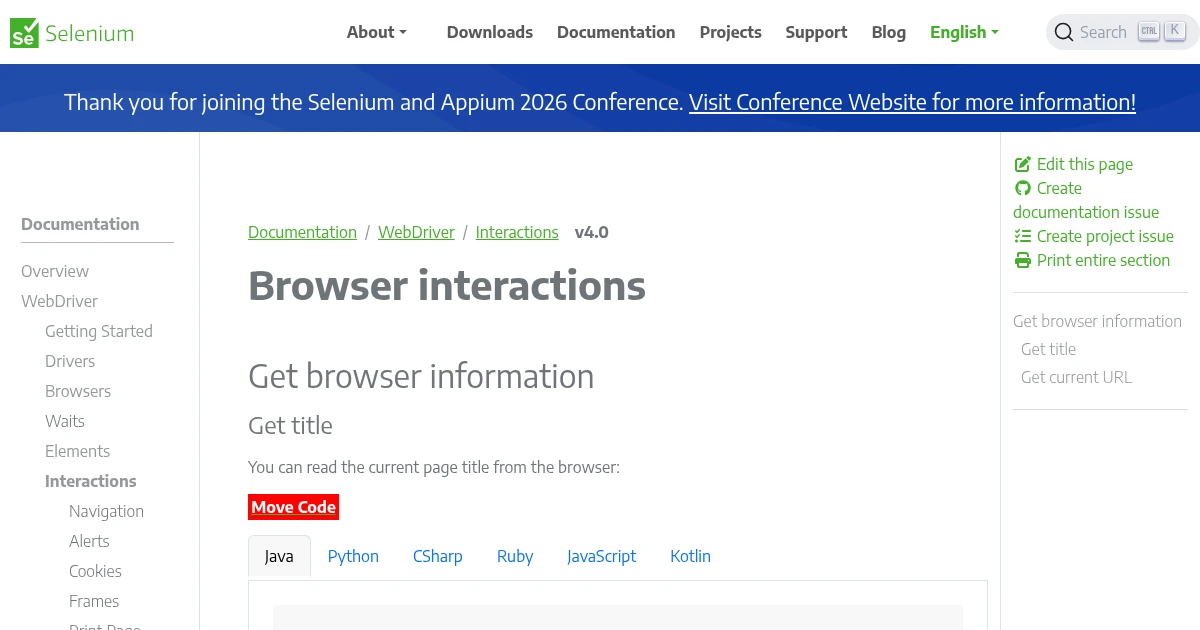Viewport: 1200px width, 630px height.
Task: Open Getting Started in the sidebar
Action: pos(99,331)
